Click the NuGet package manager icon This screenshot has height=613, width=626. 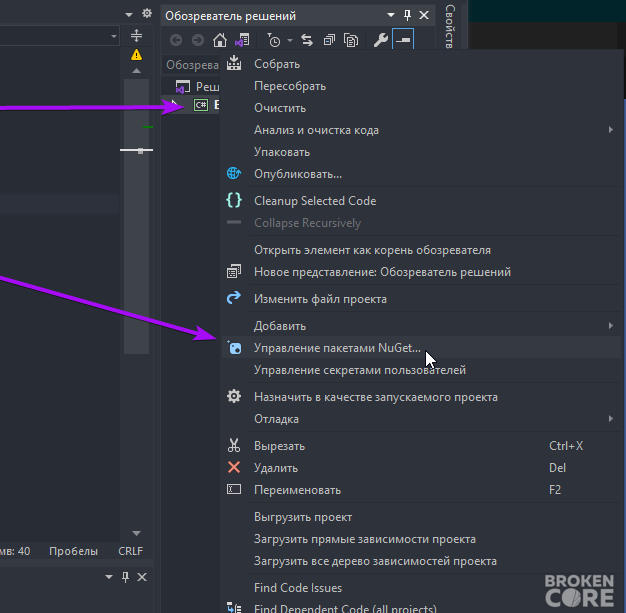click(234, 347)
